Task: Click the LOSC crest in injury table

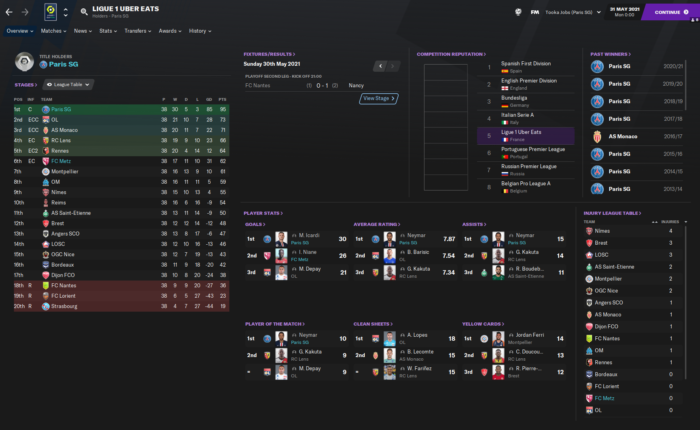Action: point(589,255)
